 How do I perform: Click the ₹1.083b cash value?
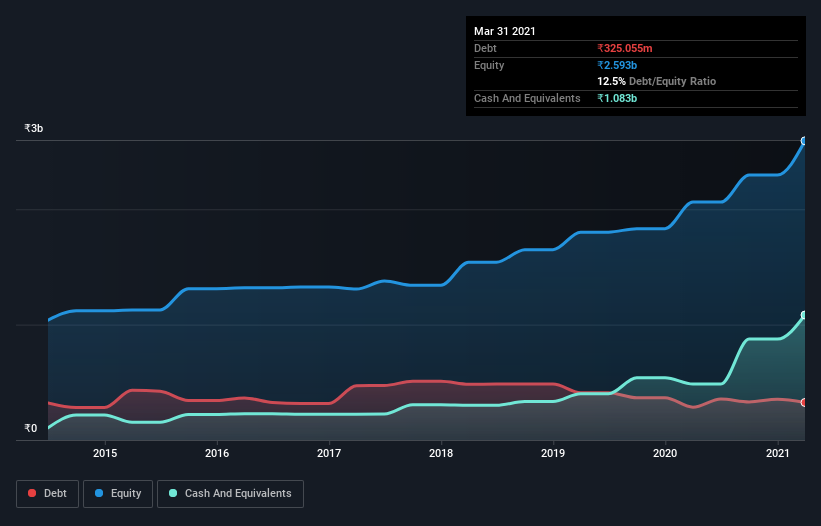coord(617,98)
